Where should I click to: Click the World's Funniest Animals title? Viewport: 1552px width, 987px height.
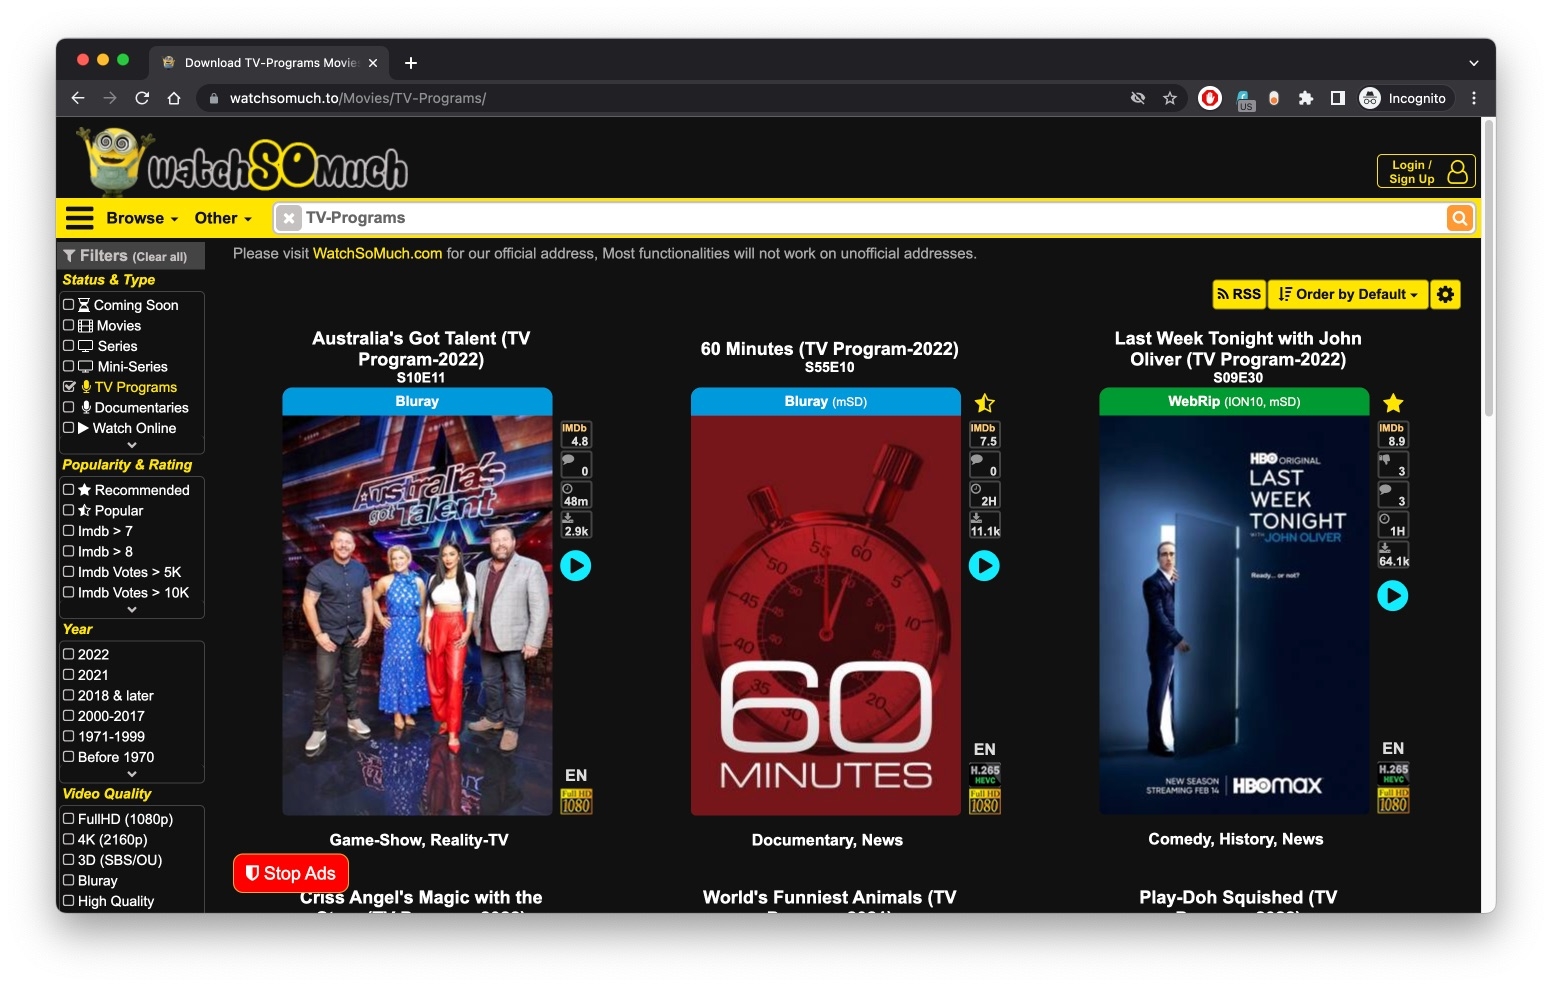click(829, 898)
